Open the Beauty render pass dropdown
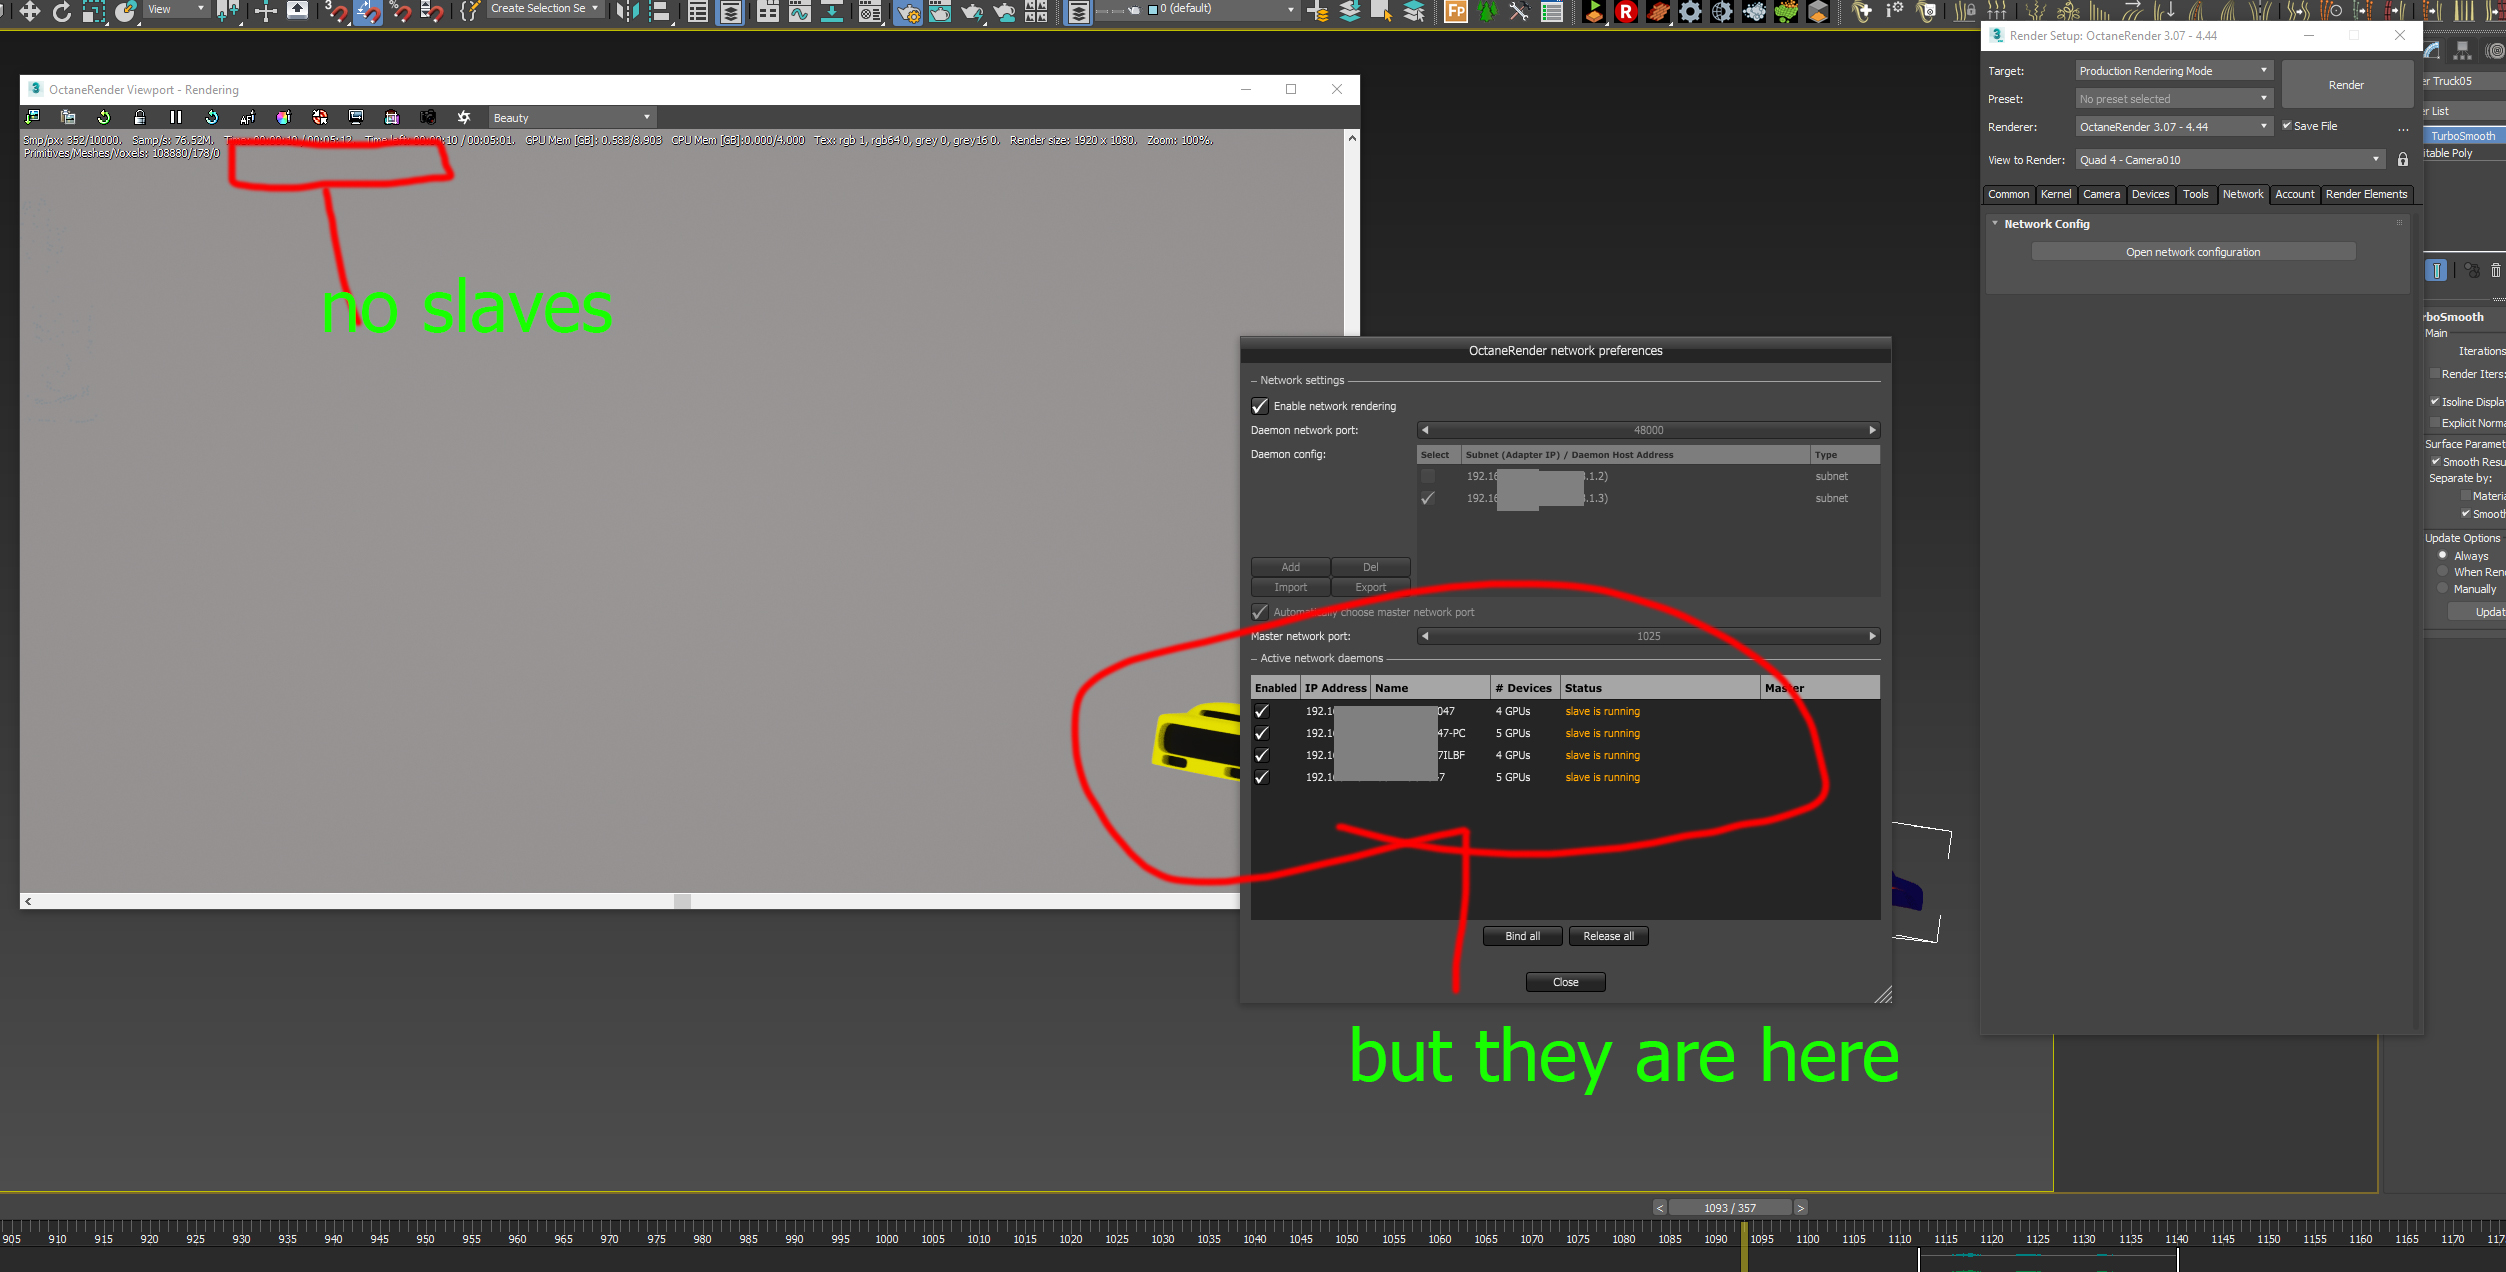This screenshot has width=2506, height=1272. pos(572,117)
